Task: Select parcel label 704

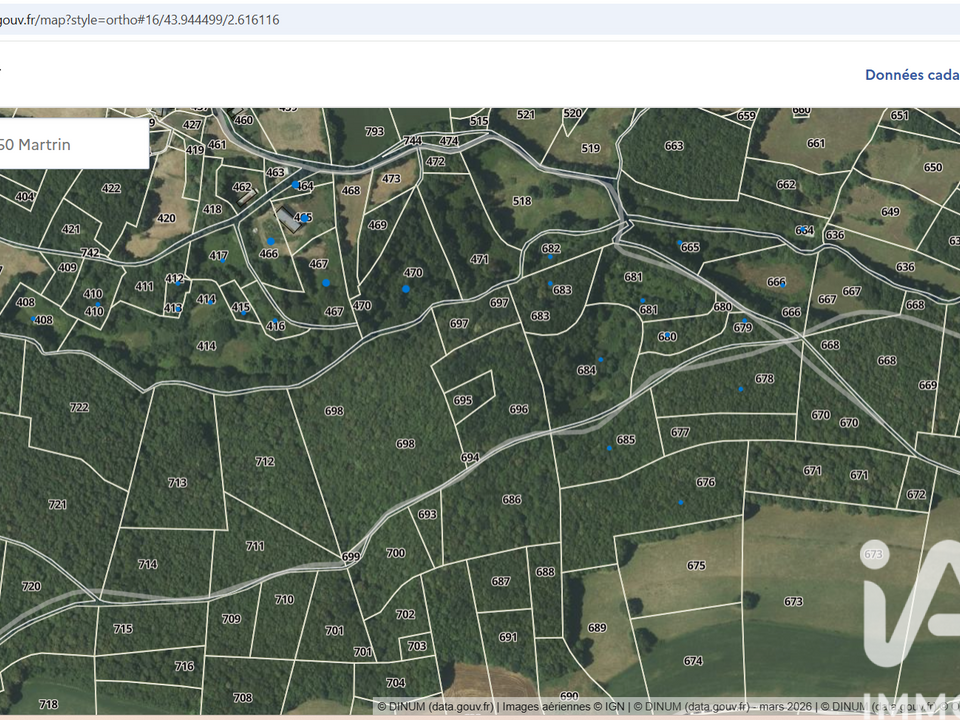Action: pos(396,682)
